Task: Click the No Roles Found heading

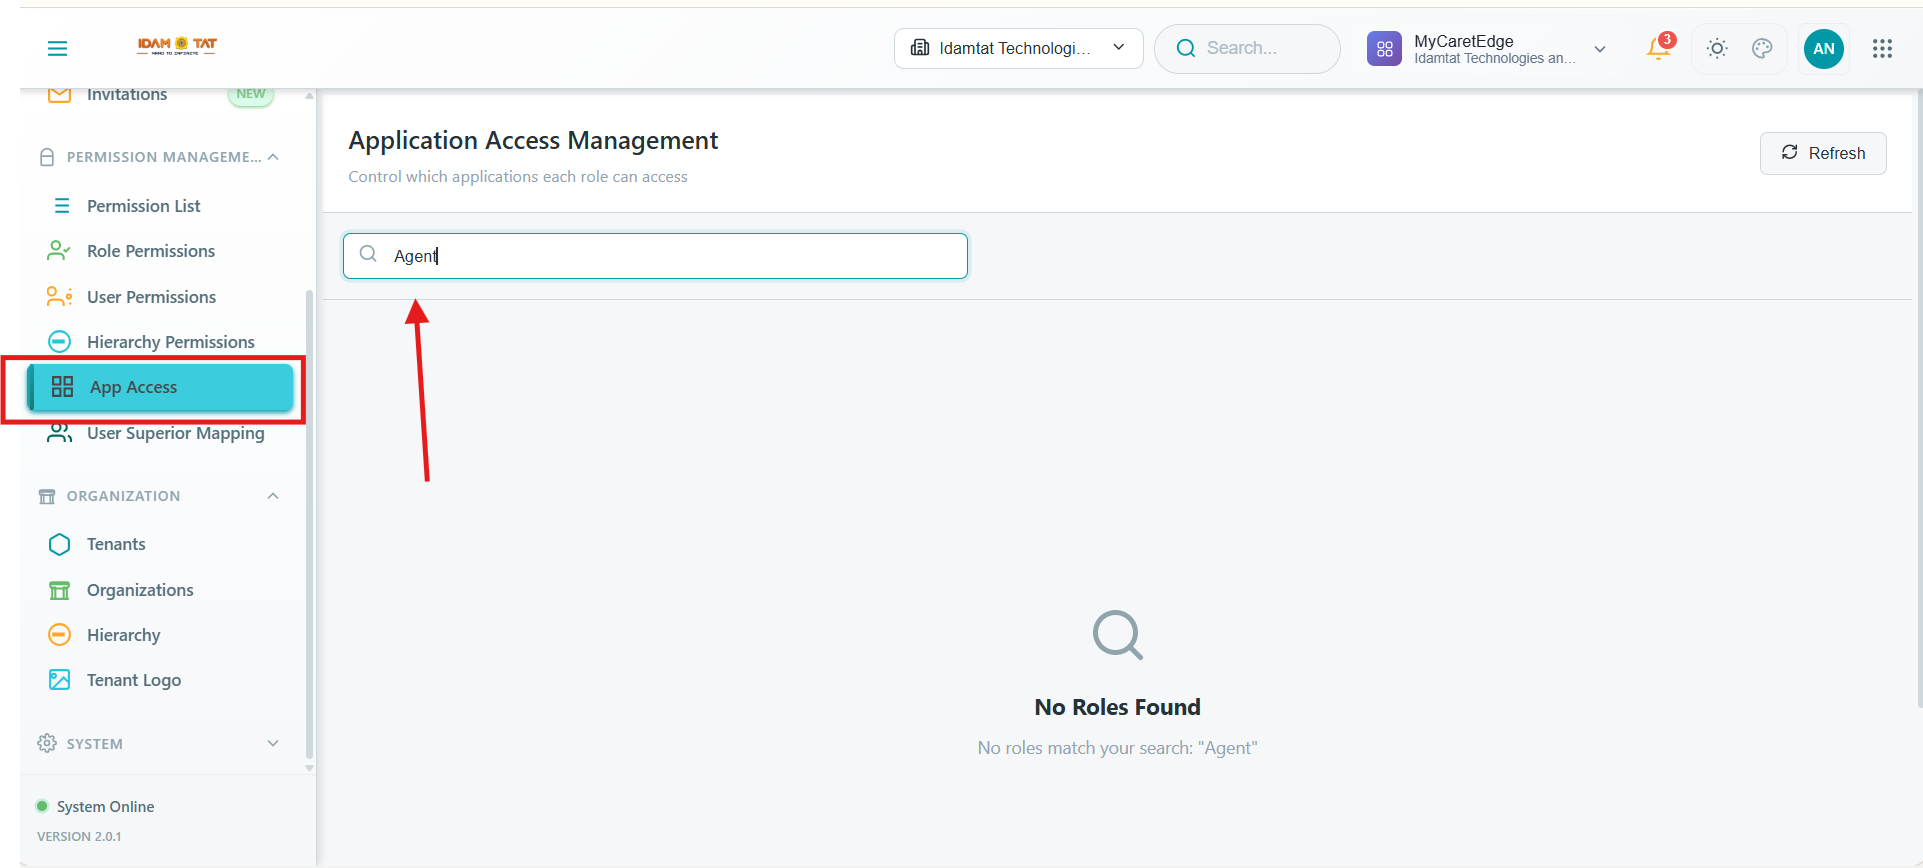Action: pos(1117,707)
